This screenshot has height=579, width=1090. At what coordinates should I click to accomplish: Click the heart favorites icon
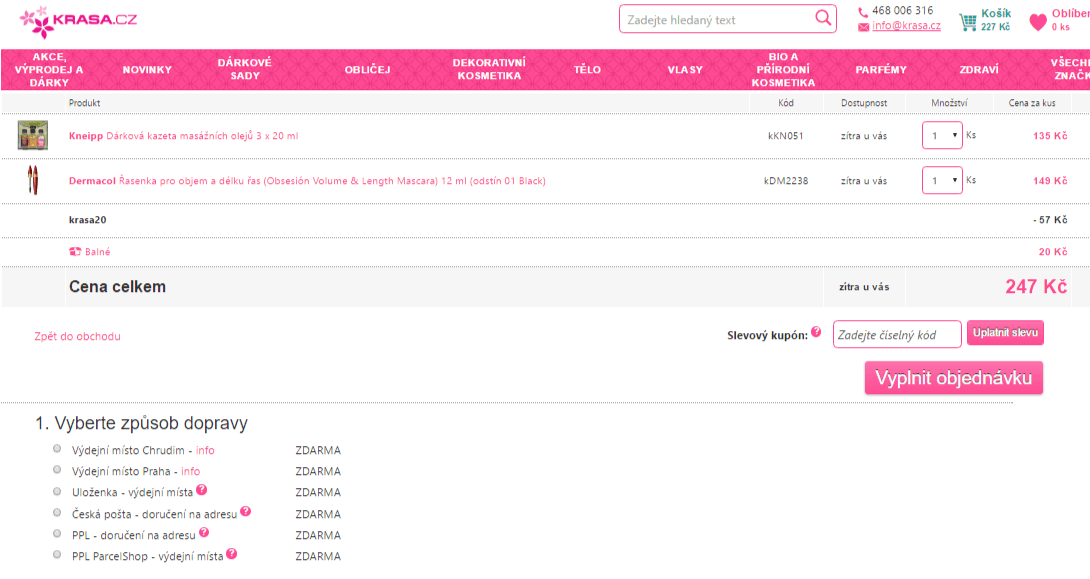[x=1038, y=22]
